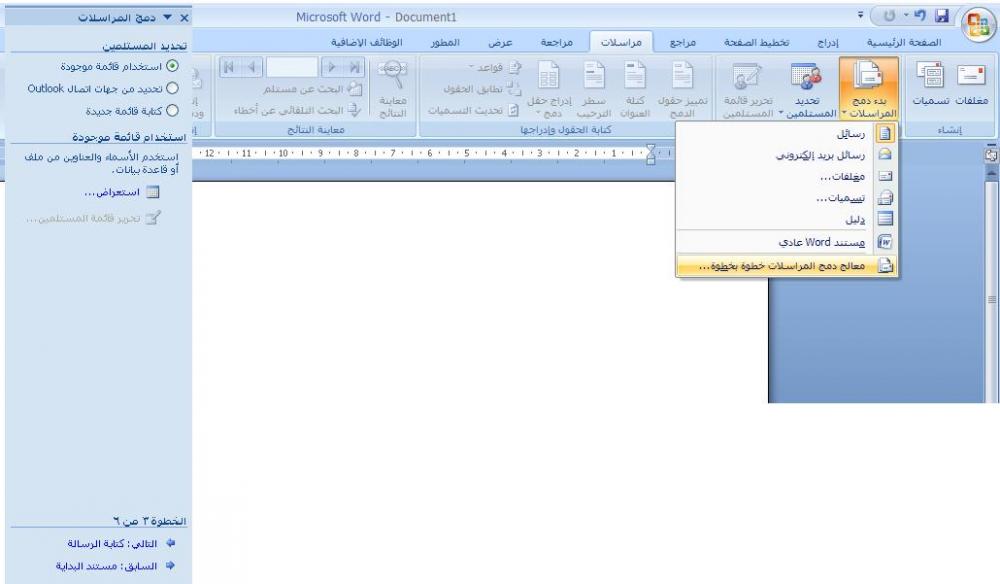Choose Normal Word Document (مستند Word عادي)
Screen dimensions: 1000x584
[786, 242]
